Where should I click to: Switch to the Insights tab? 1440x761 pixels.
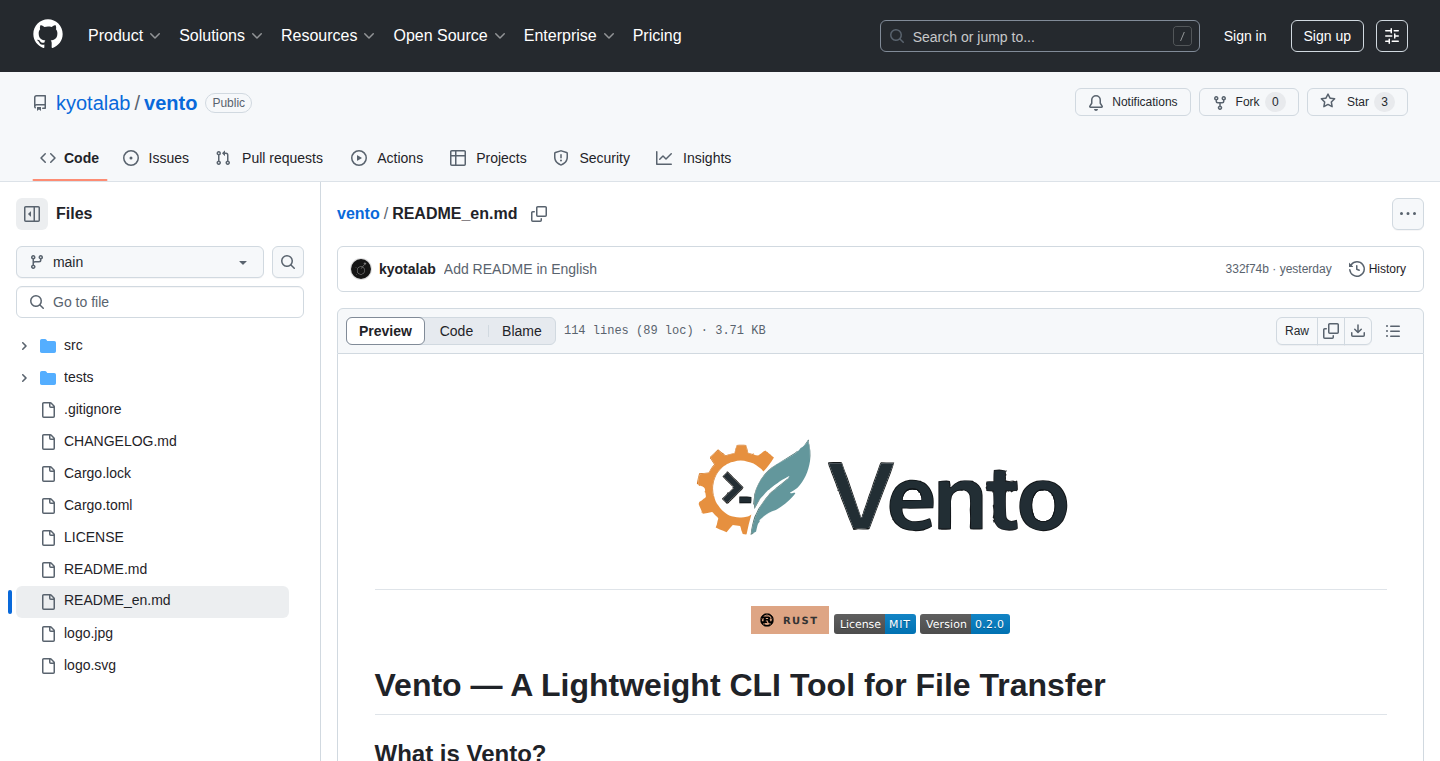click(x=694, y=158)
